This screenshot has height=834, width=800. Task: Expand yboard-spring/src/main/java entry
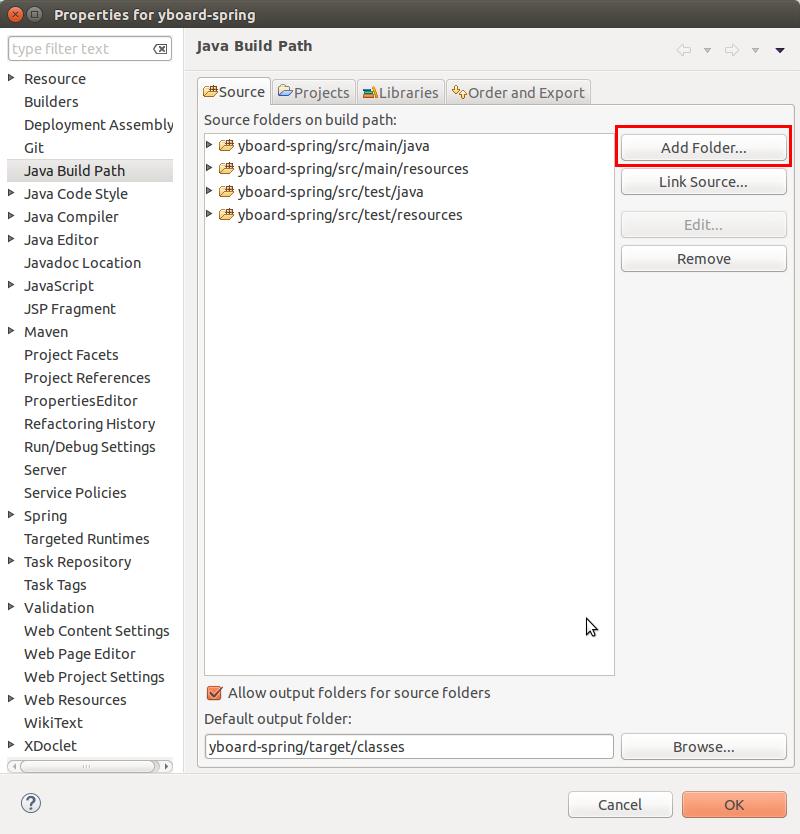click(209, 145)
